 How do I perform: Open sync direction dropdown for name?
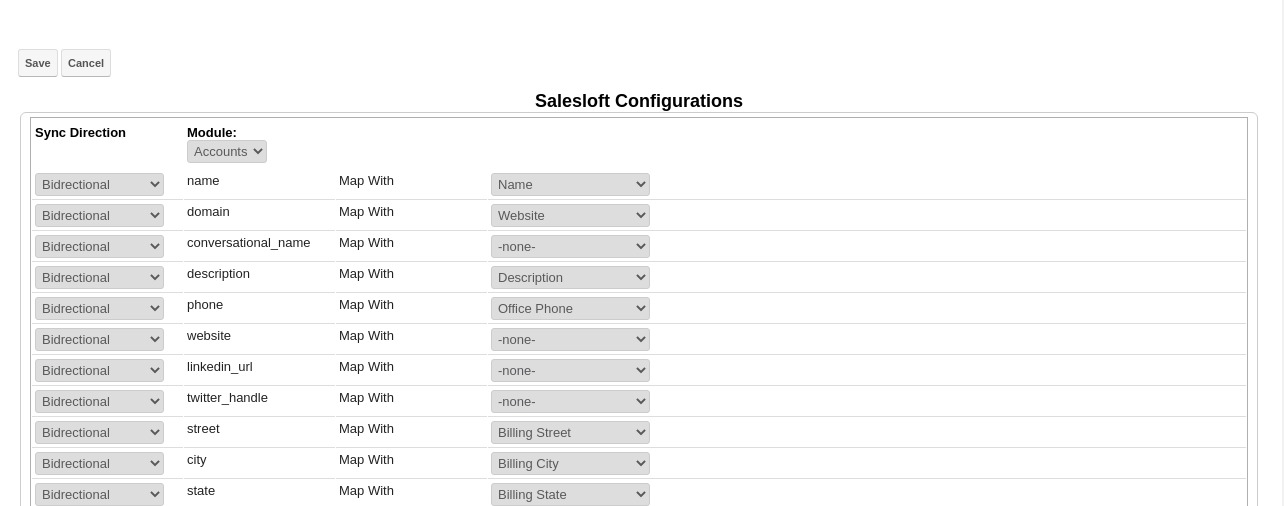99,185
